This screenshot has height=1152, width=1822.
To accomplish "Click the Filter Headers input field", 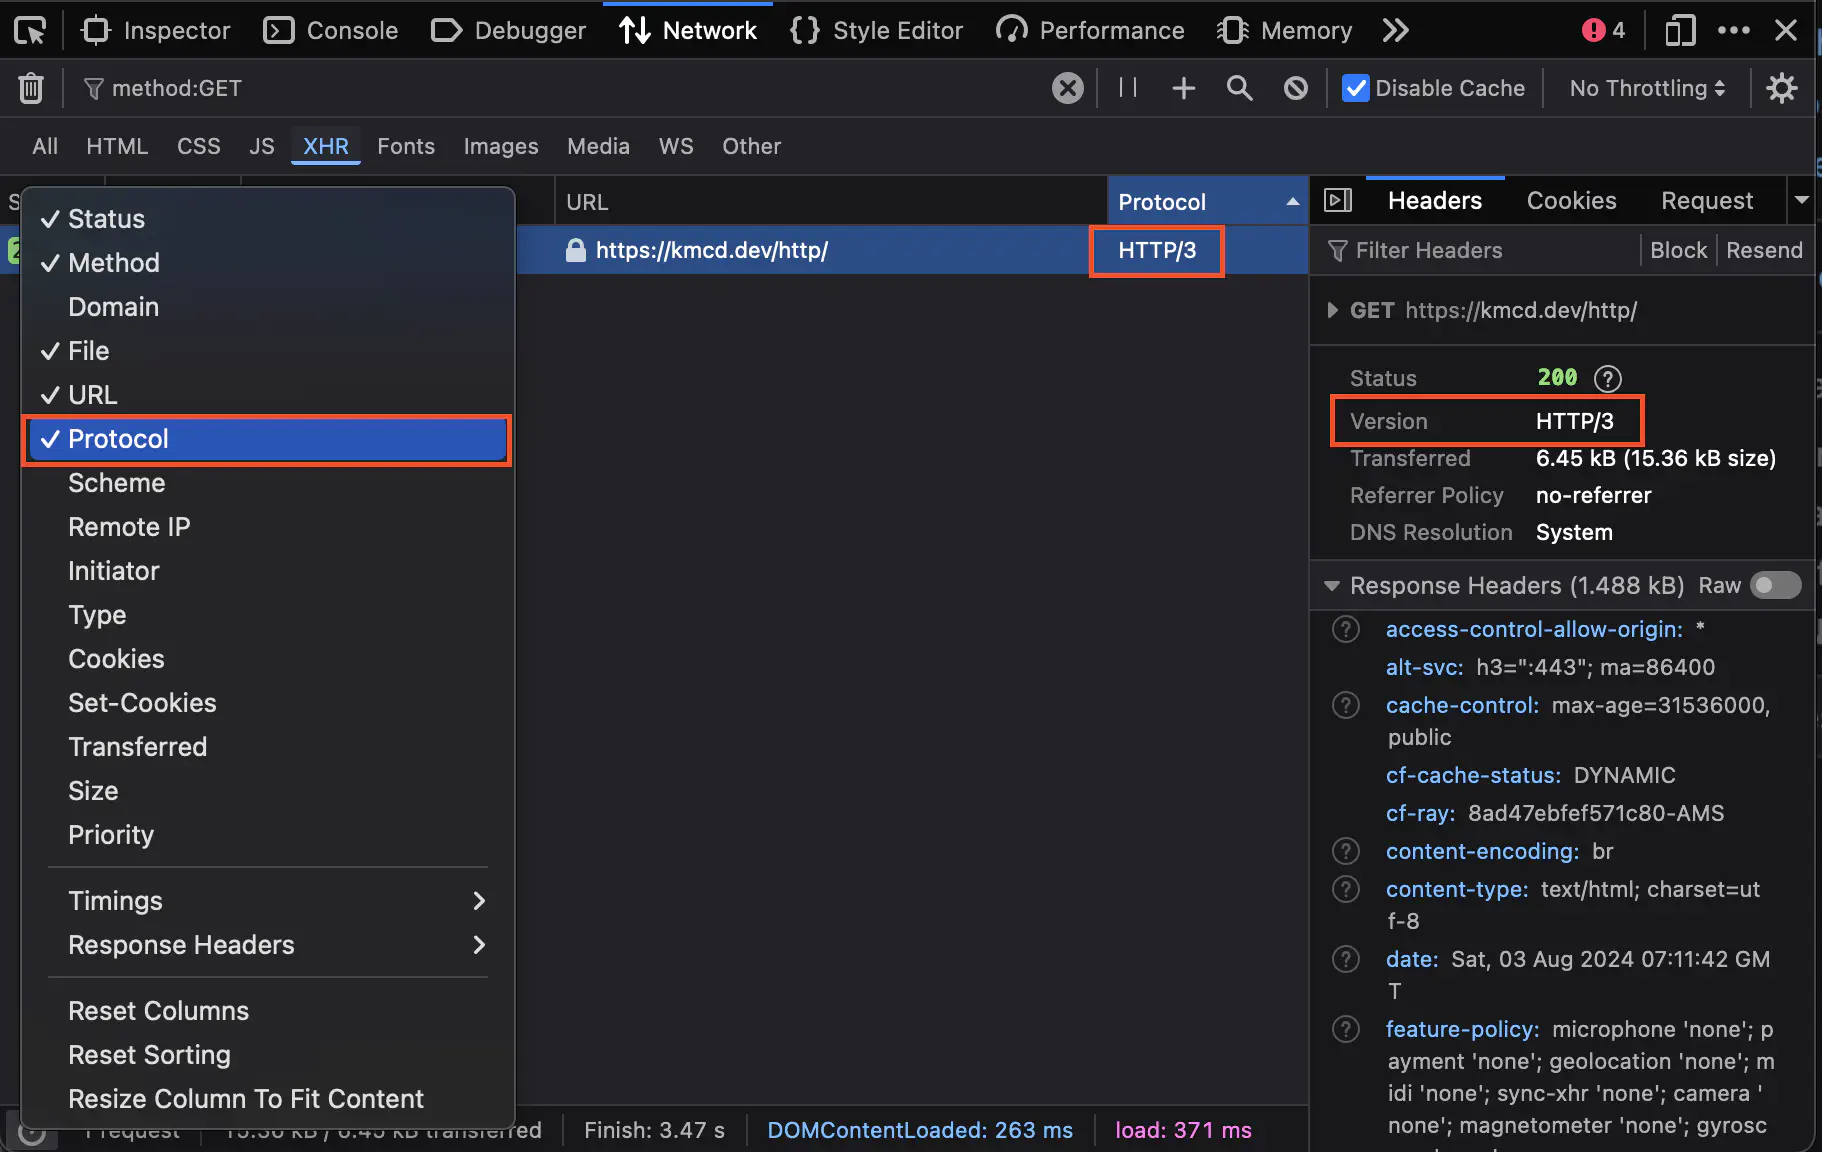I will tap(1480, 250).
